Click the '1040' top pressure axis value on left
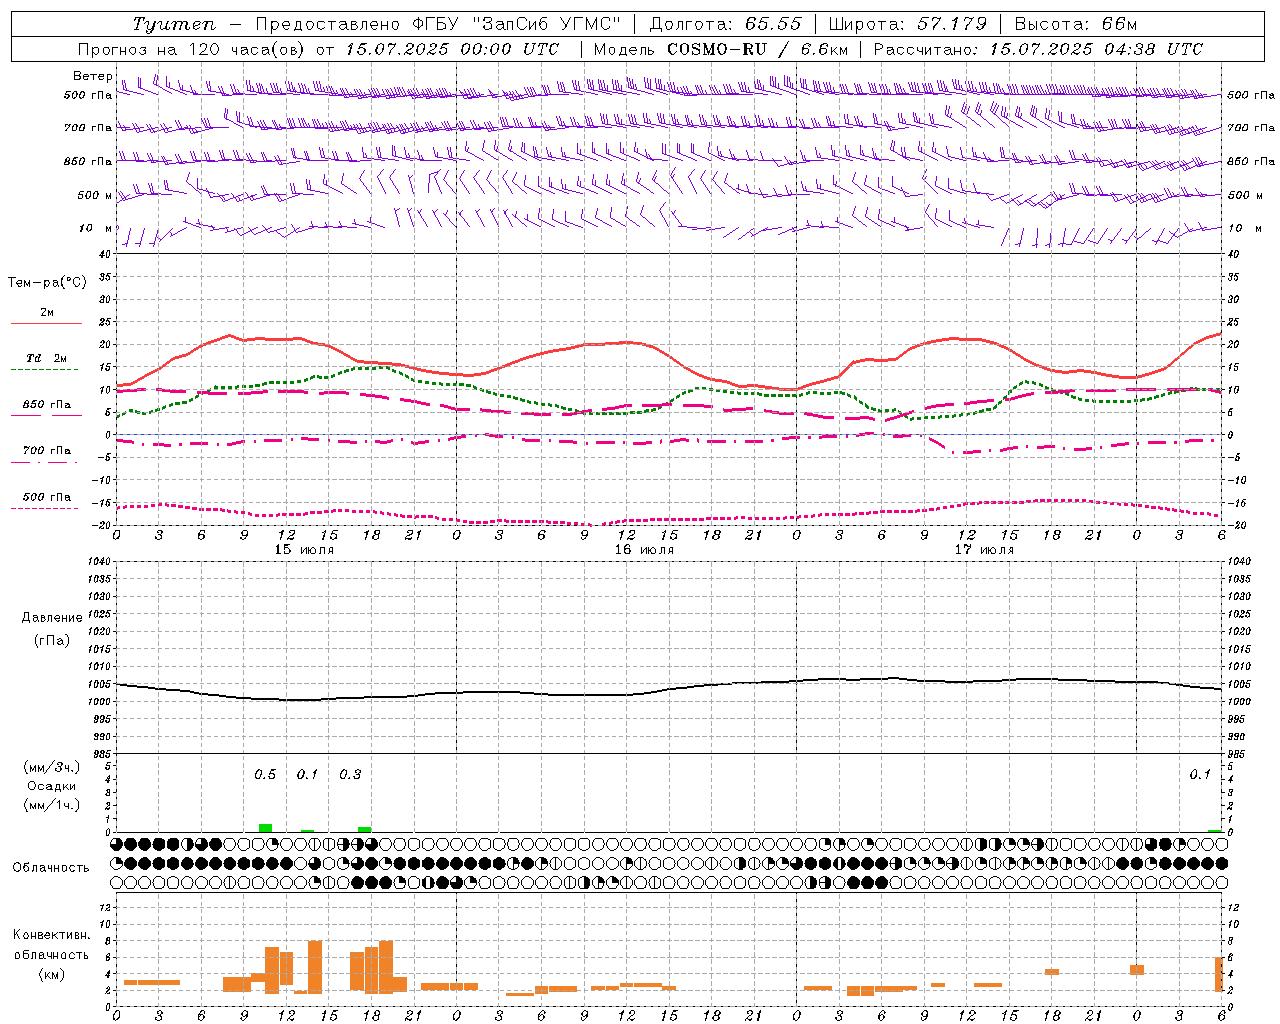Viewport: 1280px width, 1024px height. tap(99, 562)
